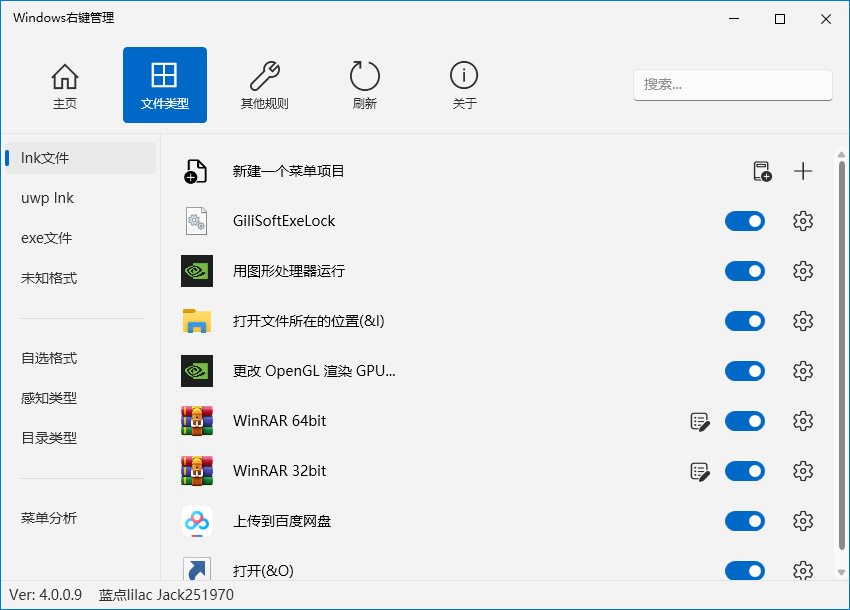The width and height of the screenshot is (850, 610).
Task: Select lnk文件 in the sidebar
Action: pyautogui.click(x=80, y=158)
